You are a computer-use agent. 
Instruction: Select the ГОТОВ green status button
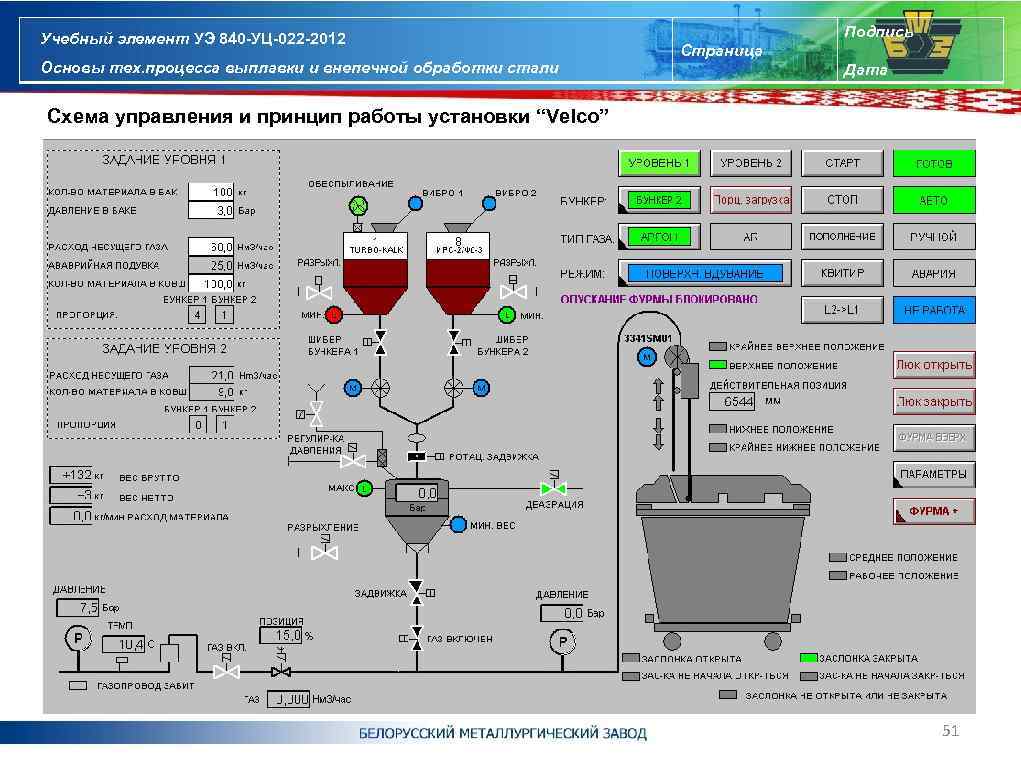pyautogui.click(x=934, y=163)
